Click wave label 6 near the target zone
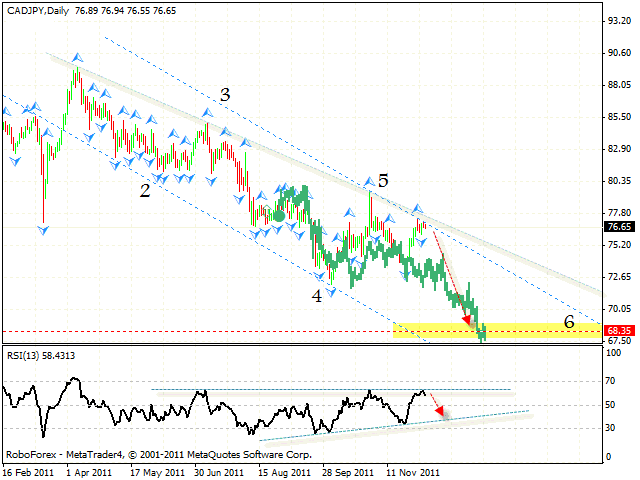Viewport: 640px width, 480px height. [x=568, y=322]
